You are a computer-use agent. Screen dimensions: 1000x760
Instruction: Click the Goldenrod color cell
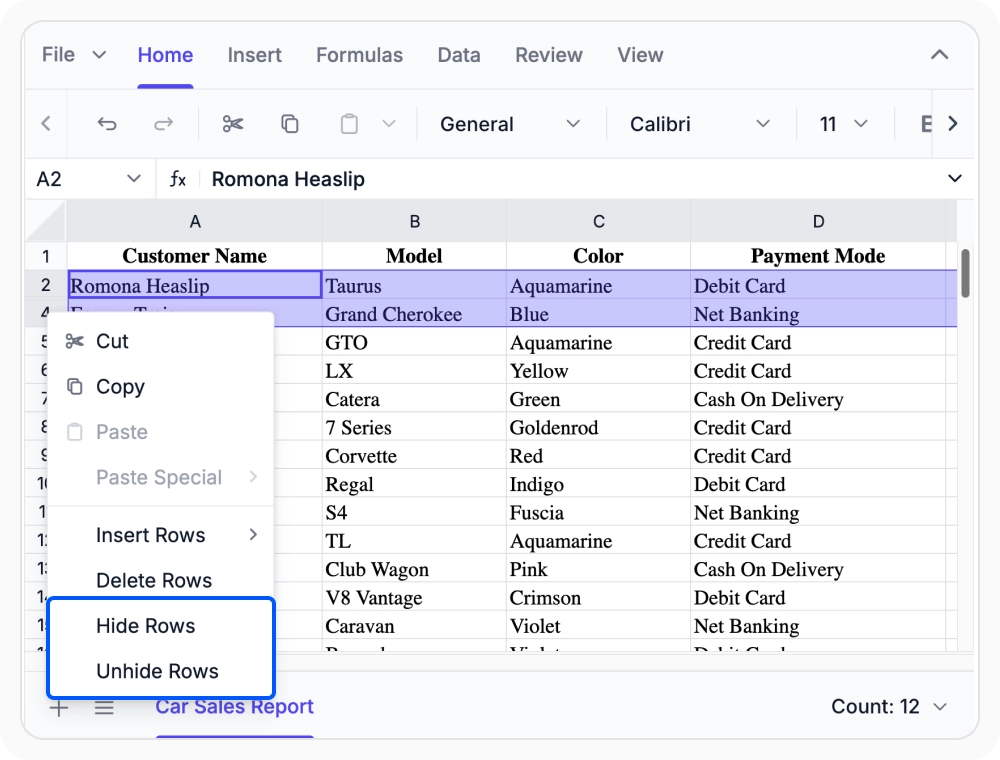coord(598,427)
